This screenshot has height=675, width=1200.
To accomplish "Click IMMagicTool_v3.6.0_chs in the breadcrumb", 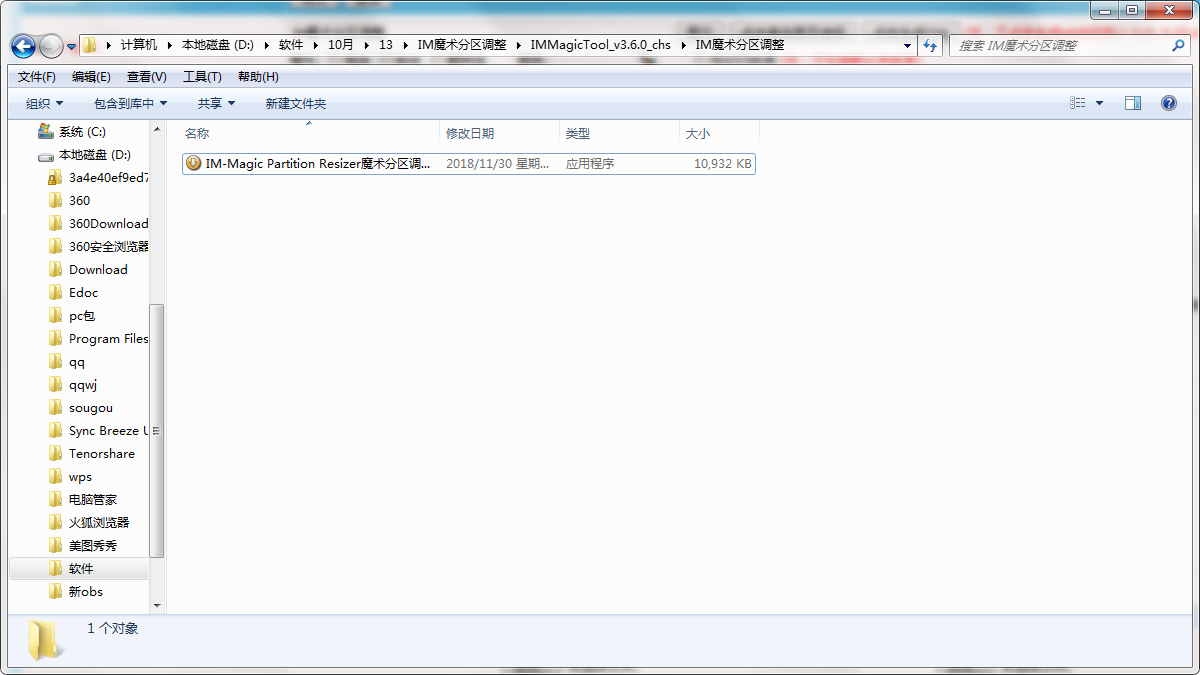I will [600, 45].
